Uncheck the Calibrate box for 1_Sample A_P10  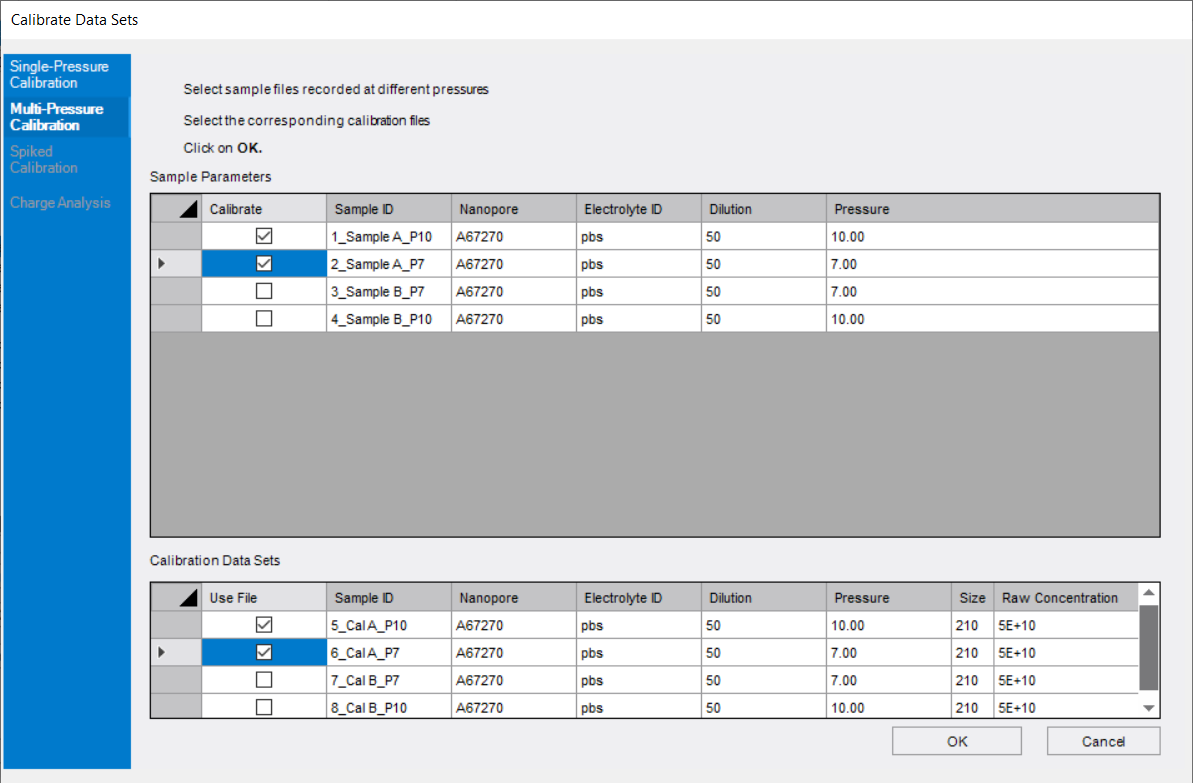263,235
